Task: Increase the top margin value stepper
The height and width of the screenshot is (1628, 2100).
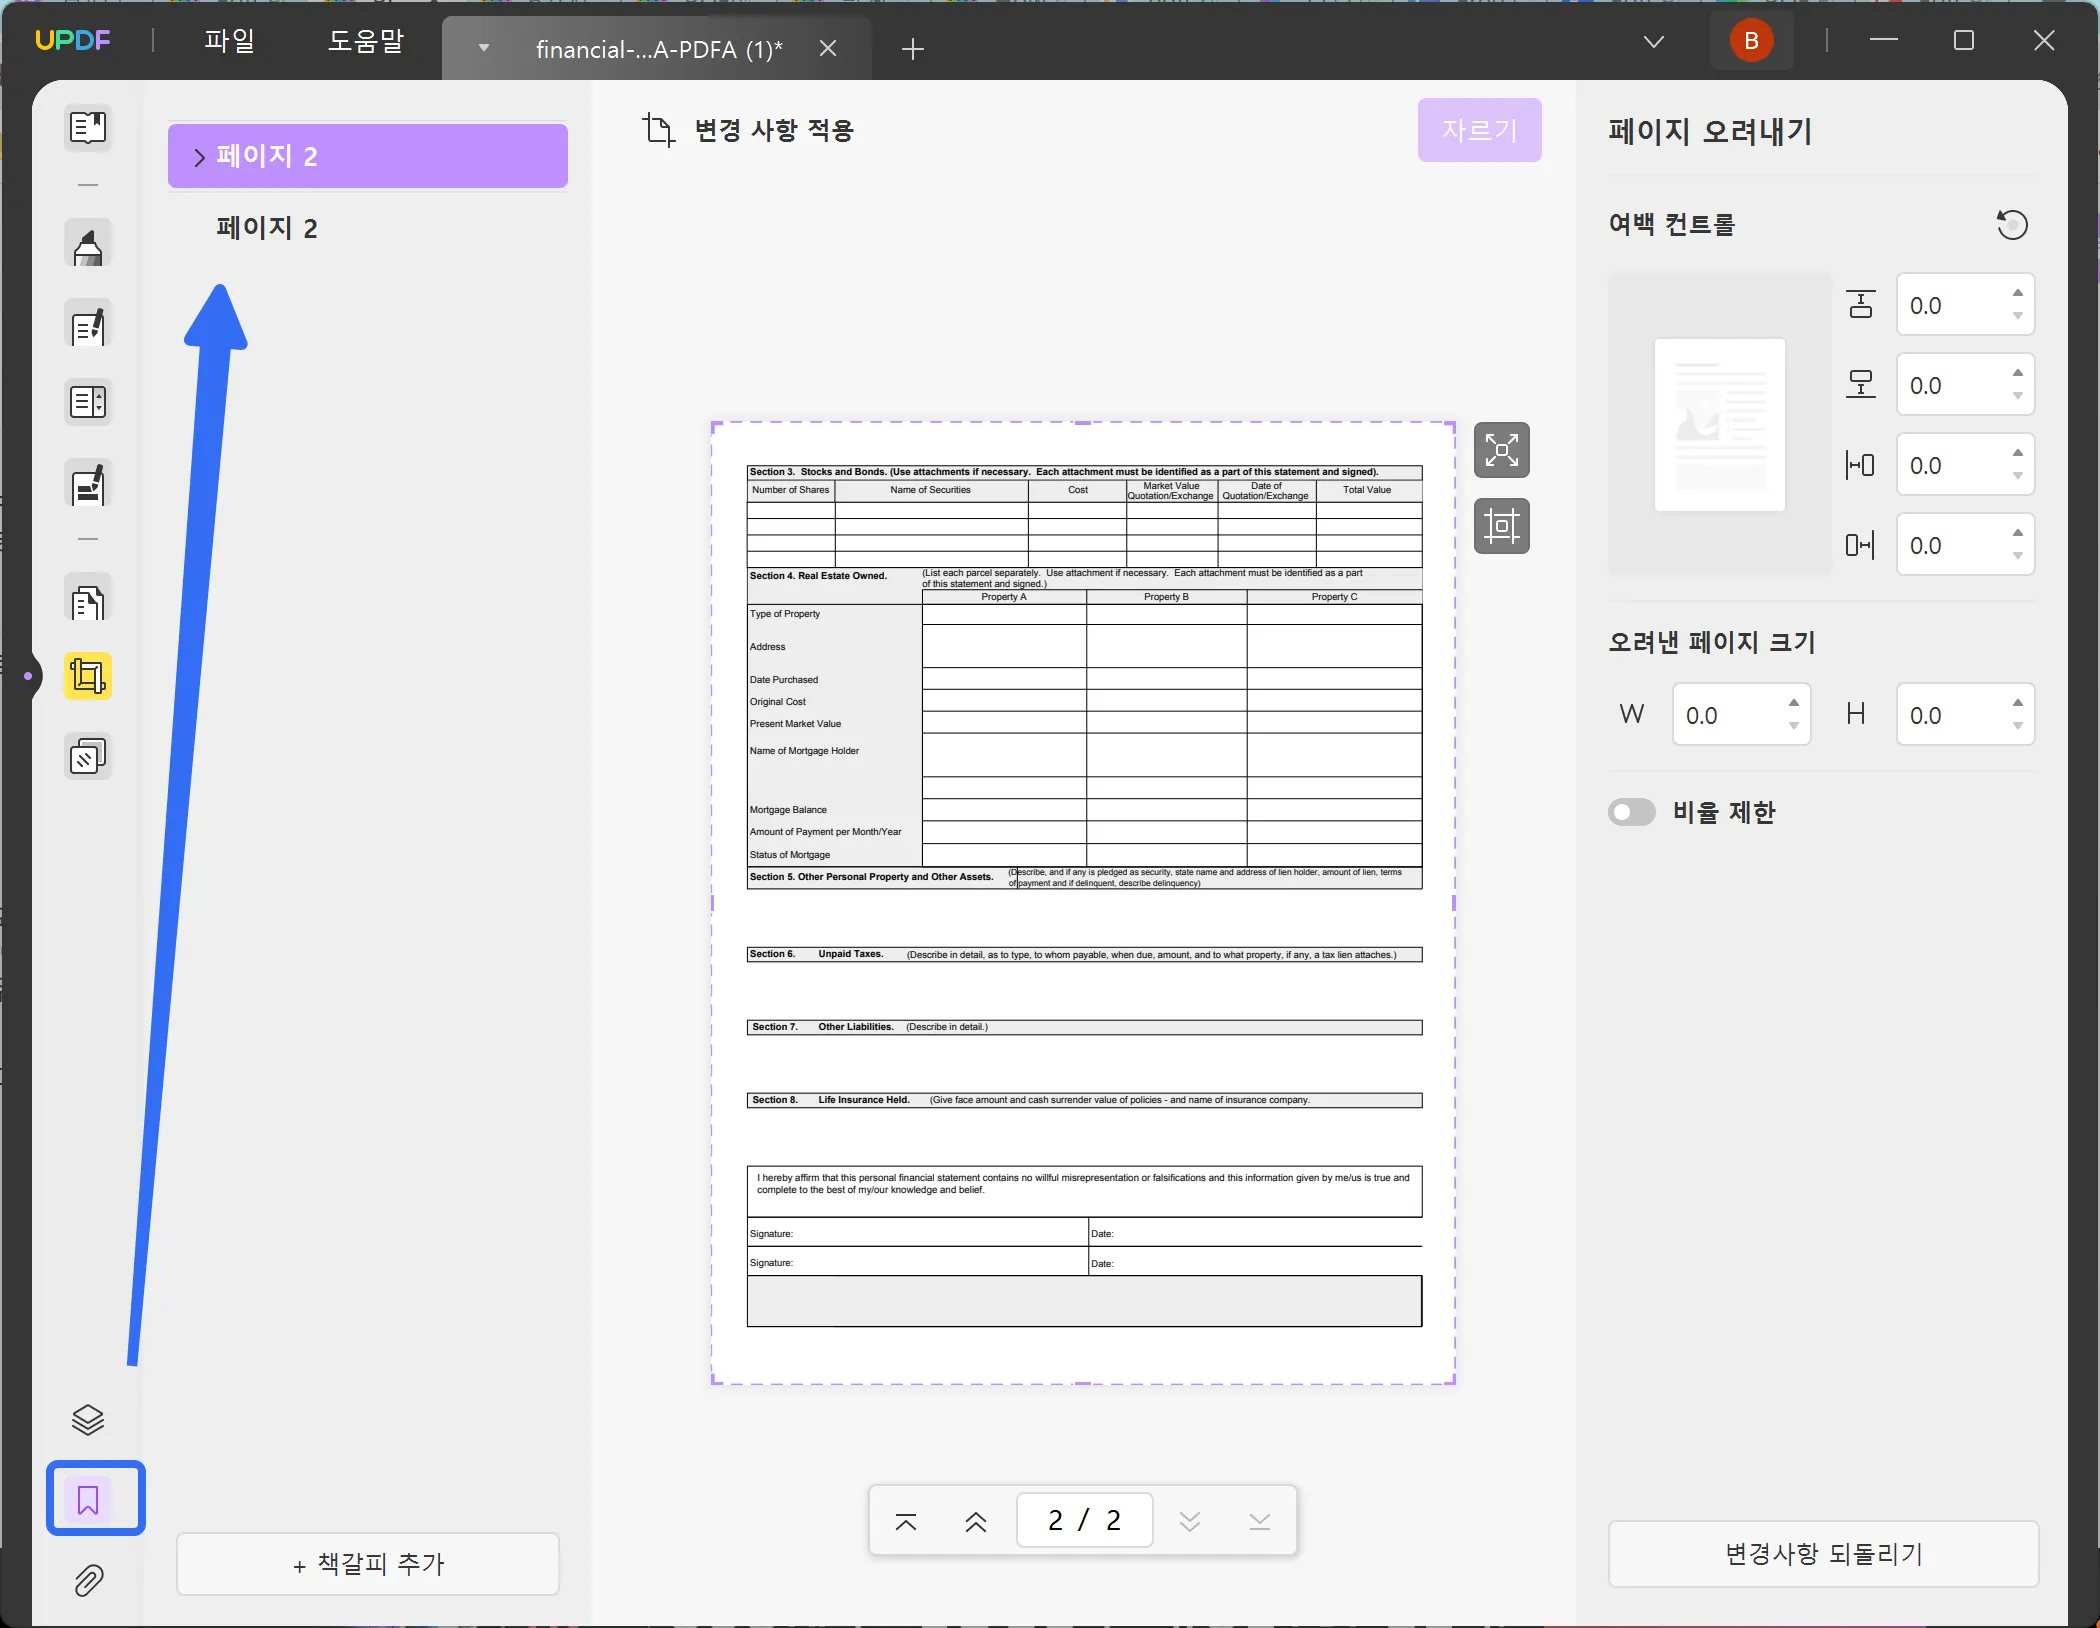Action: [x=2018, y=293]
